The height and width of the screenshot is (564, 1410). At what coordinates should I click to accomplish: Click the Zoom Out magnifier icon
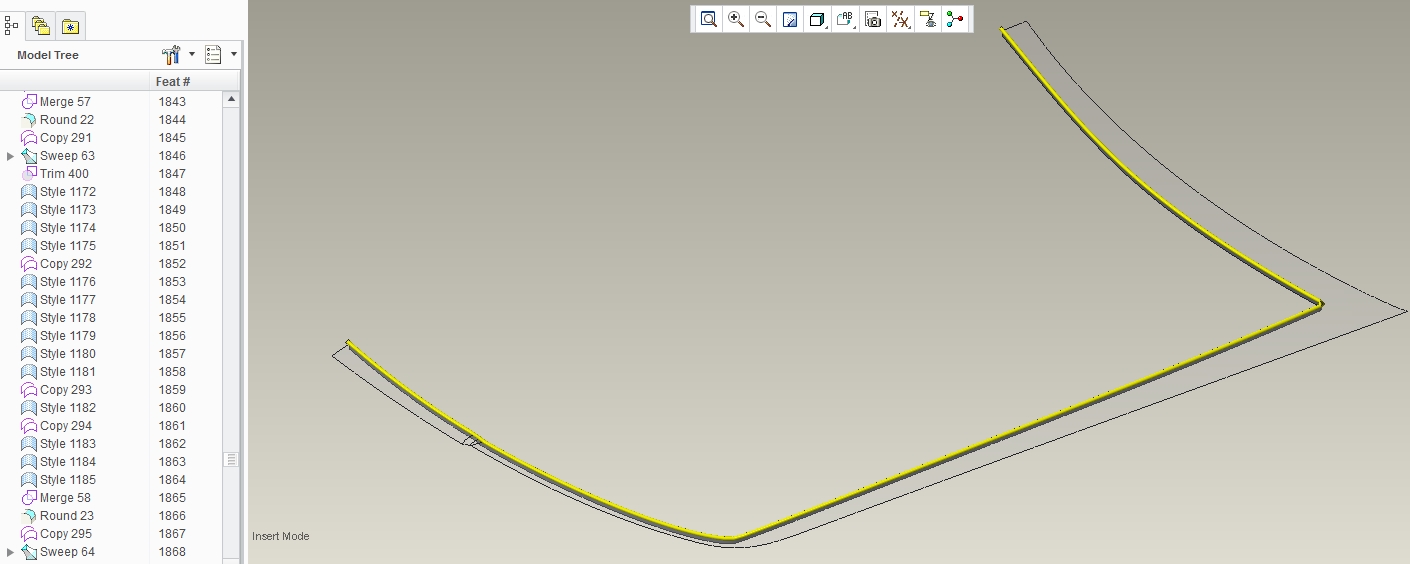(763, 19)
